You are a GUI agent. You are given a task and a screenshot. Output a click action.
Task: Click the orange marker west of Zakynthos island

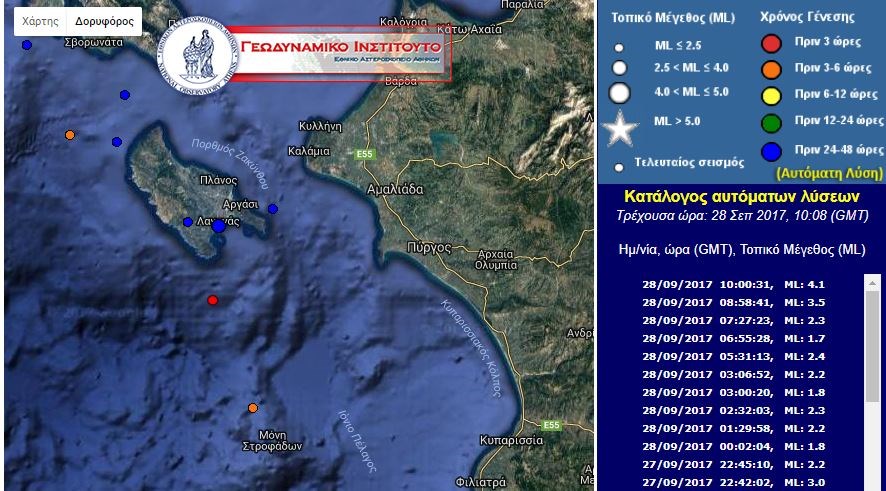[69, 135]
